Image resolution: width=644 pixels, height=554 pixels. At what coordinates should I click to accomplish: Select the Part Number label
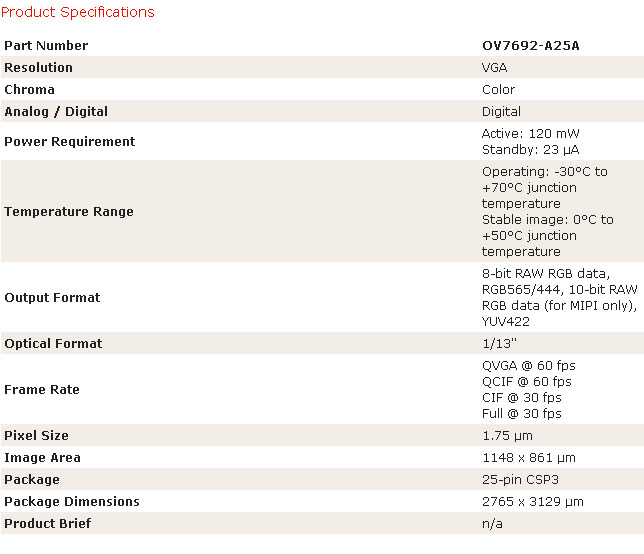tap(46, 46)
